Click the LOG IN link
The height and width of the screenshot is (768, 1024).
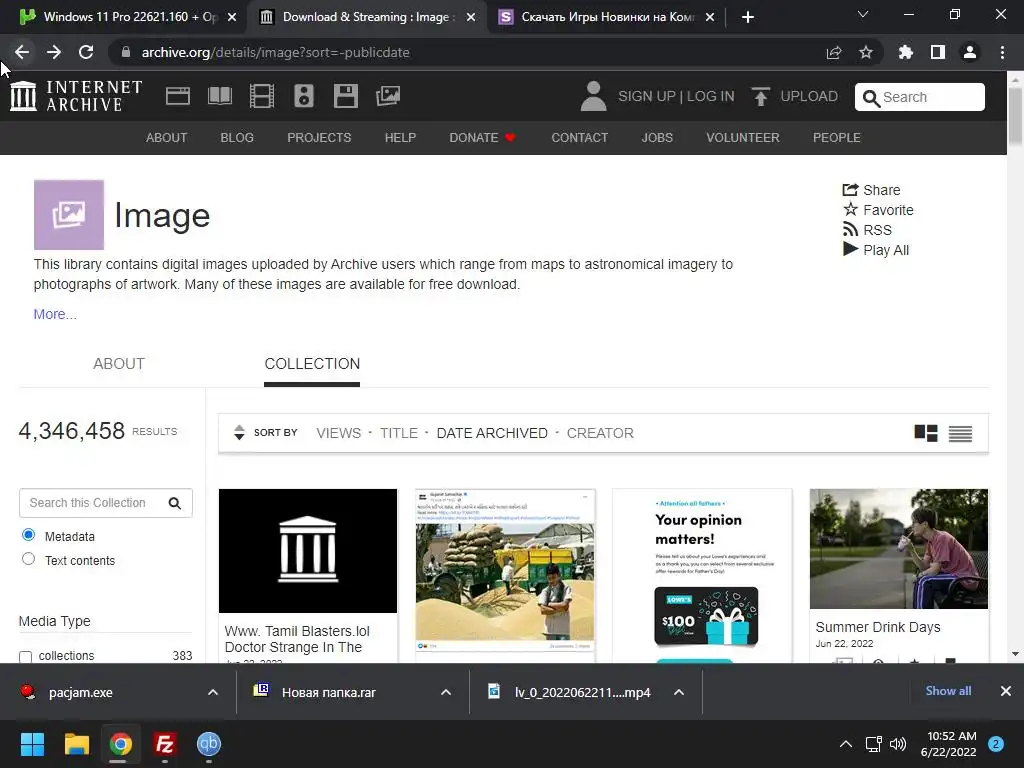point(711,96)
